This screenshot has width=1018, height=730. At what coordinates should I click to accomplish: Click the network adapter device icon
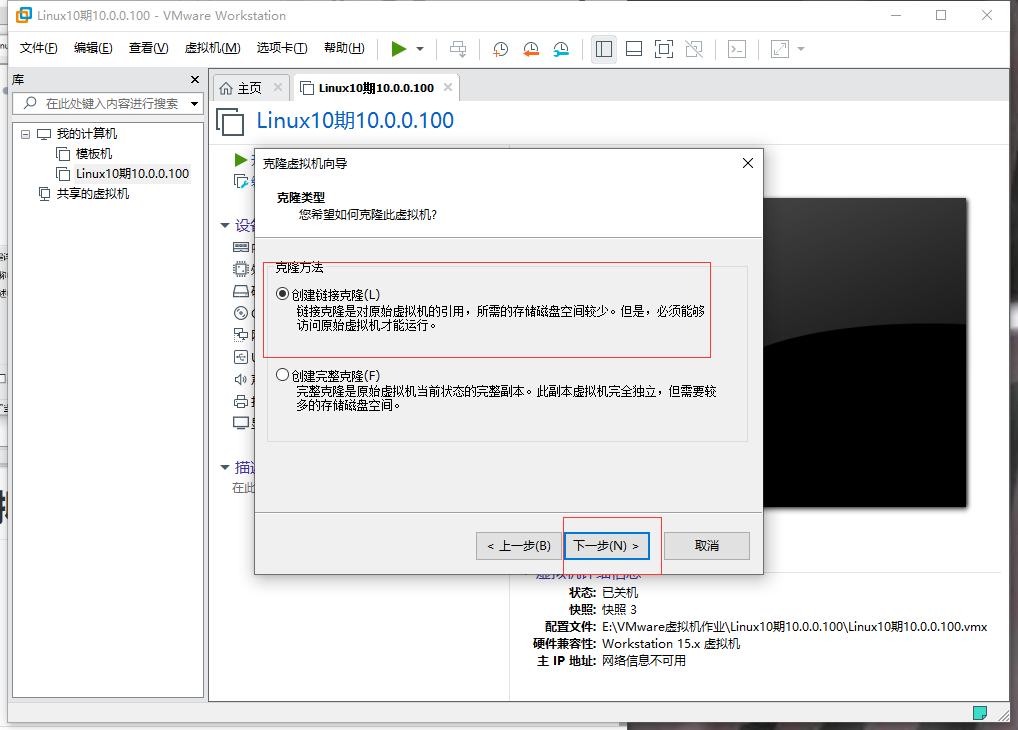[241, 334]
